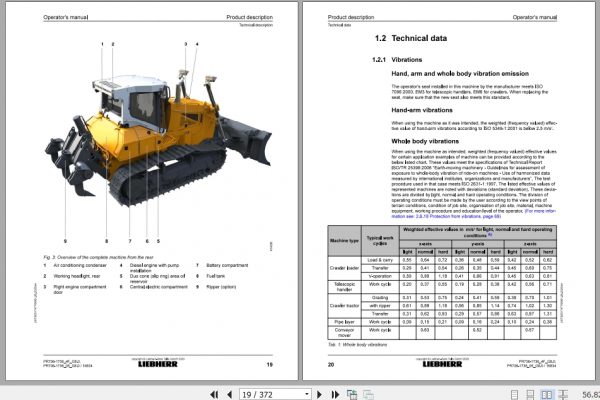The height and width of the screenshot is (400, 600).
Task: Click page number 19 in the left footer
Action: [x=269, y=364]
